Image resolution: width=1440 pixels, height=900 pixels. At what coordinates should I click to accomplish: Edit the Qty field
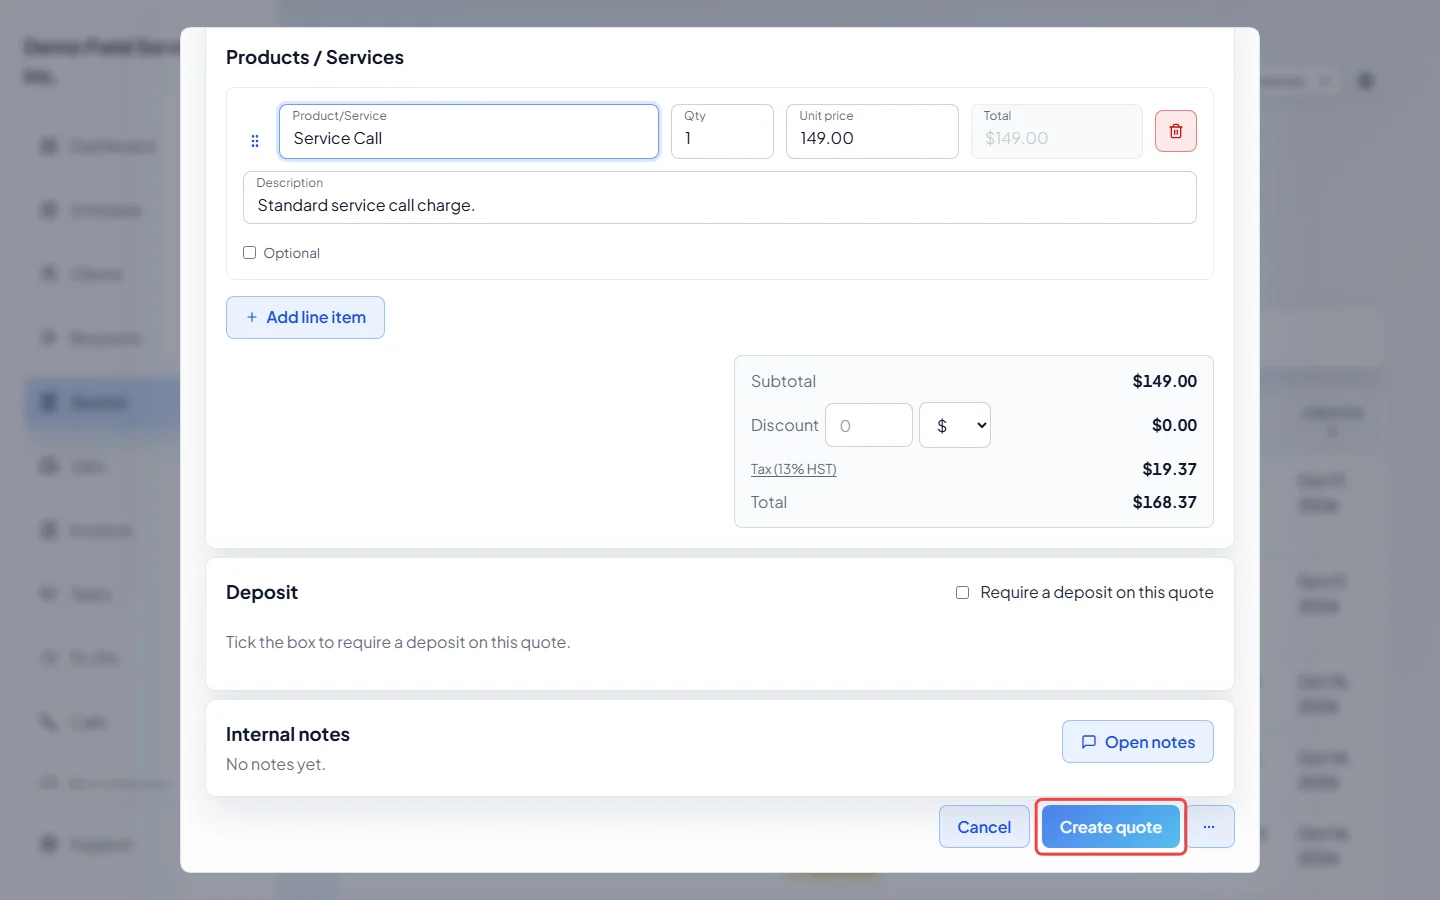click(722, 131)
